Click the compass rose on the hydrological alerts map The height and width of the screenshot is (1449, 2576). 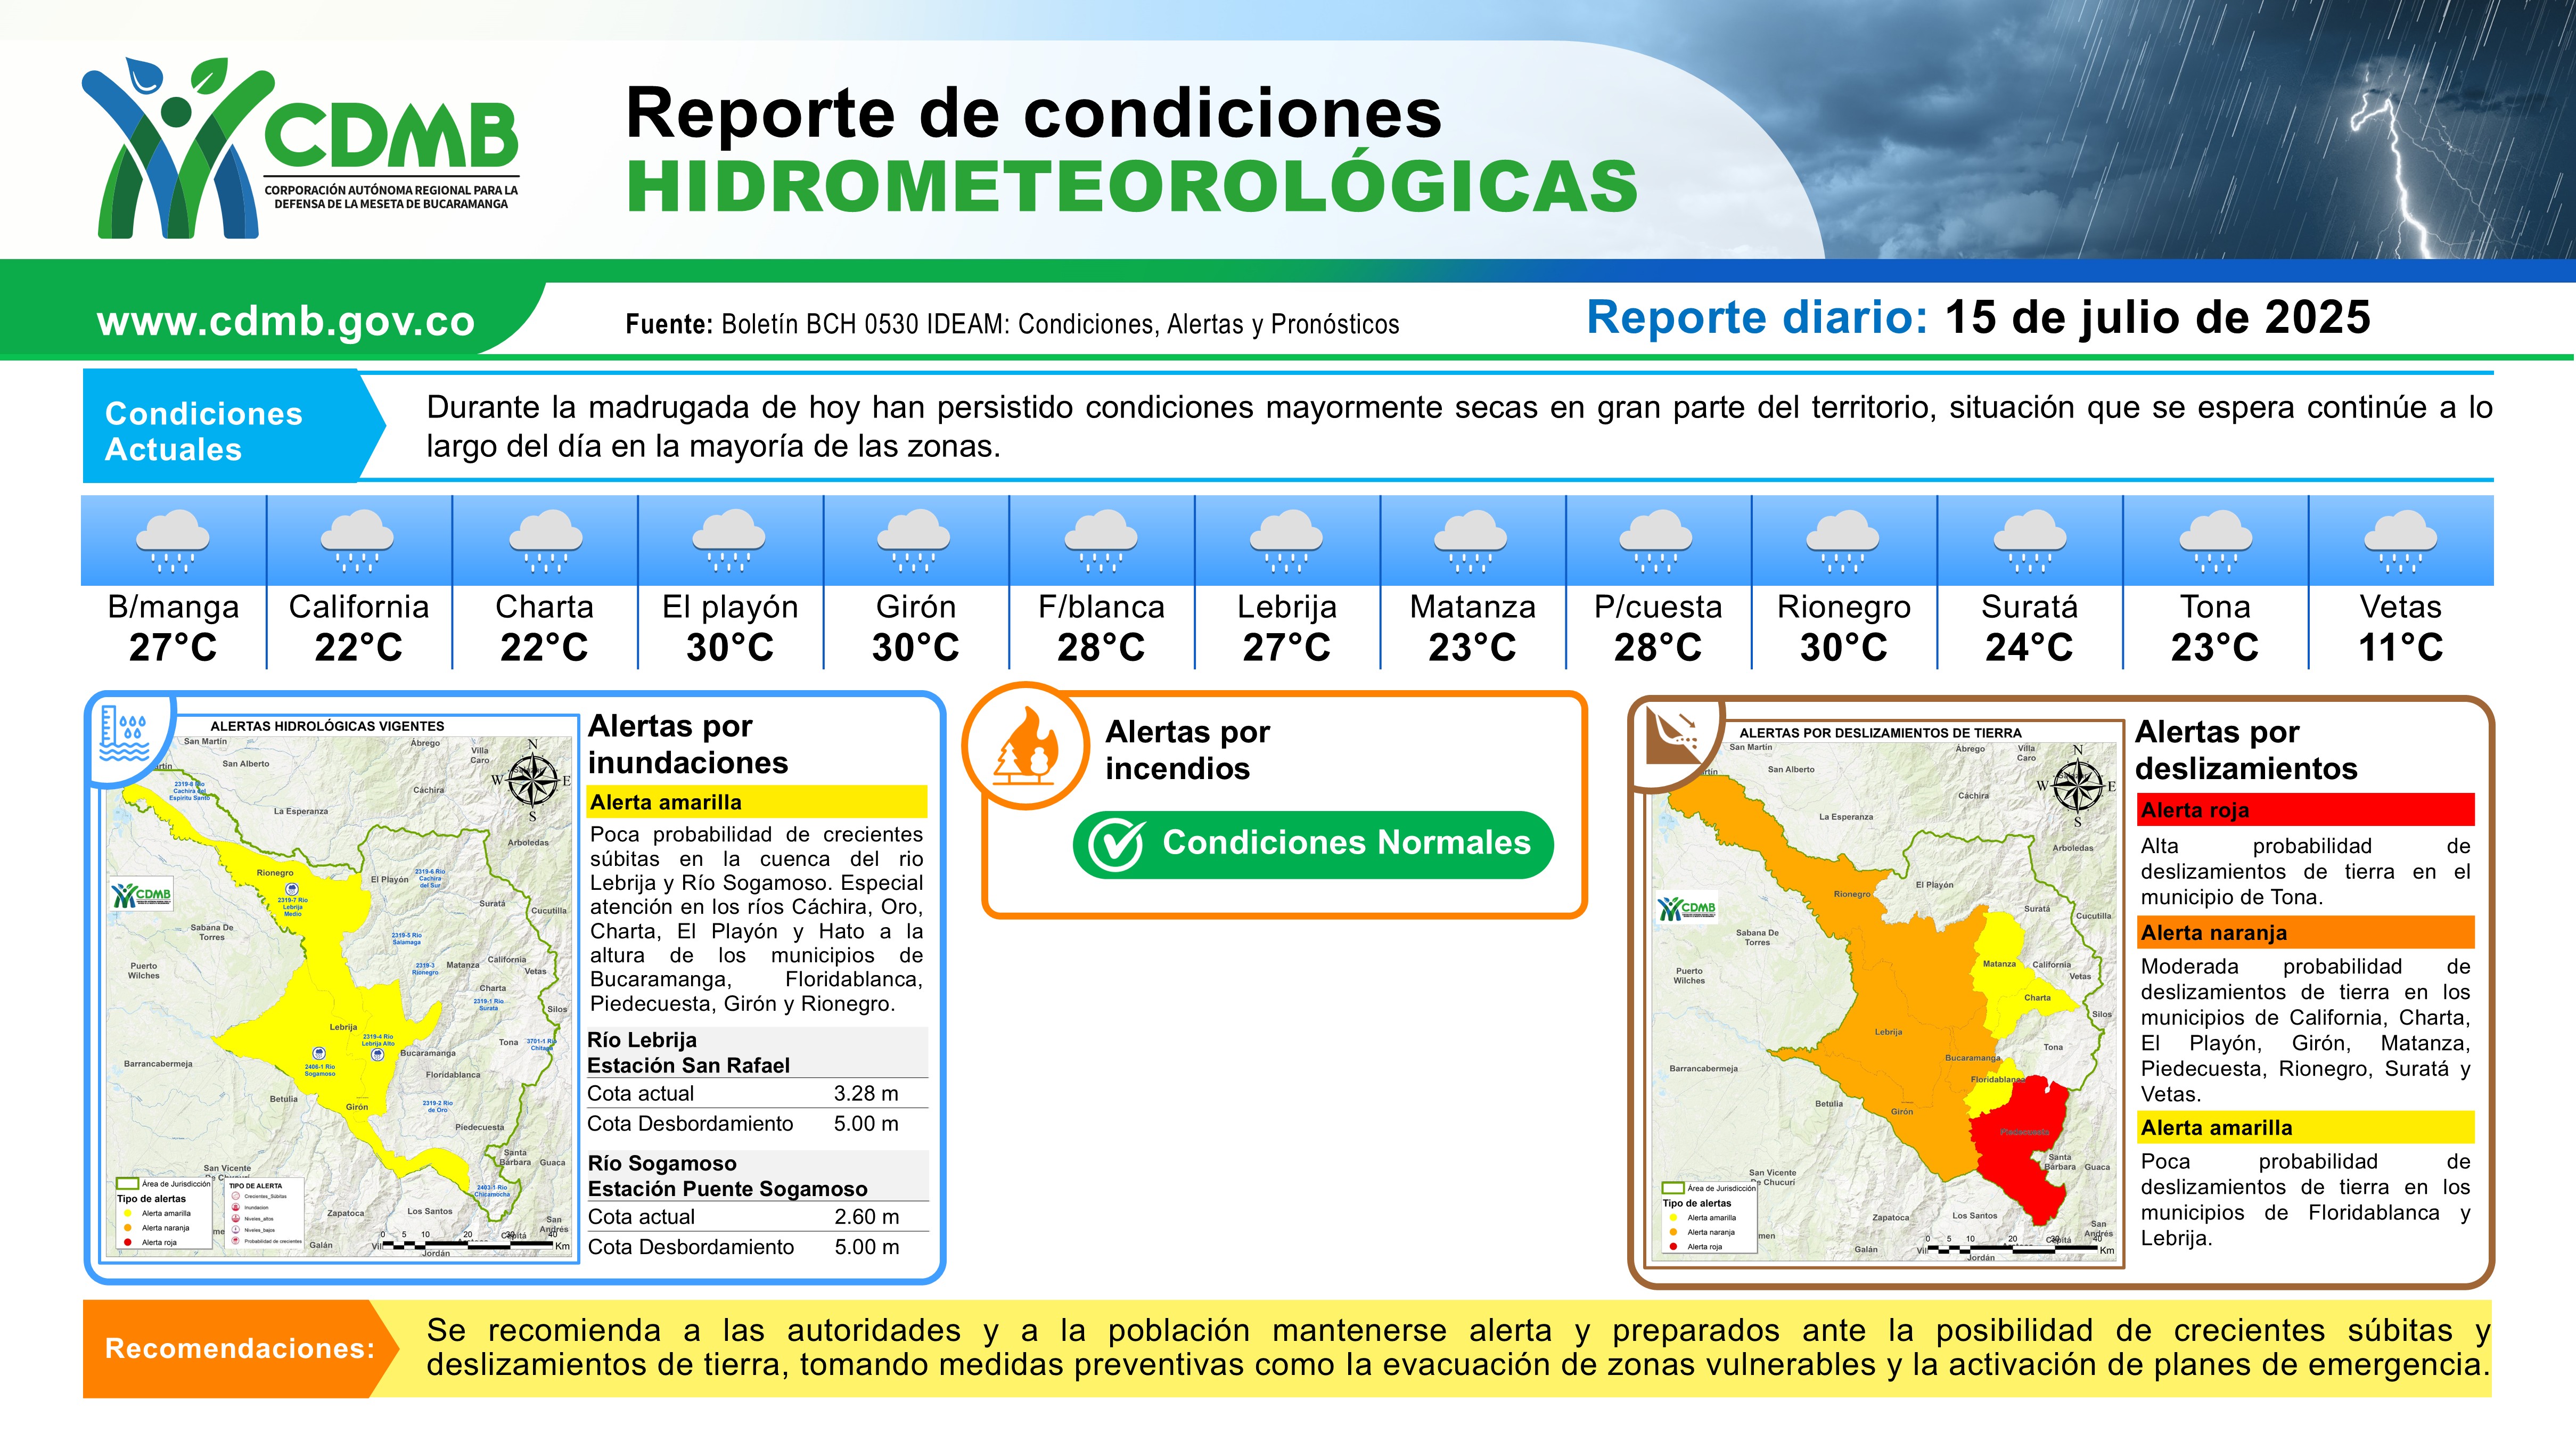click(x=533, y=780)
